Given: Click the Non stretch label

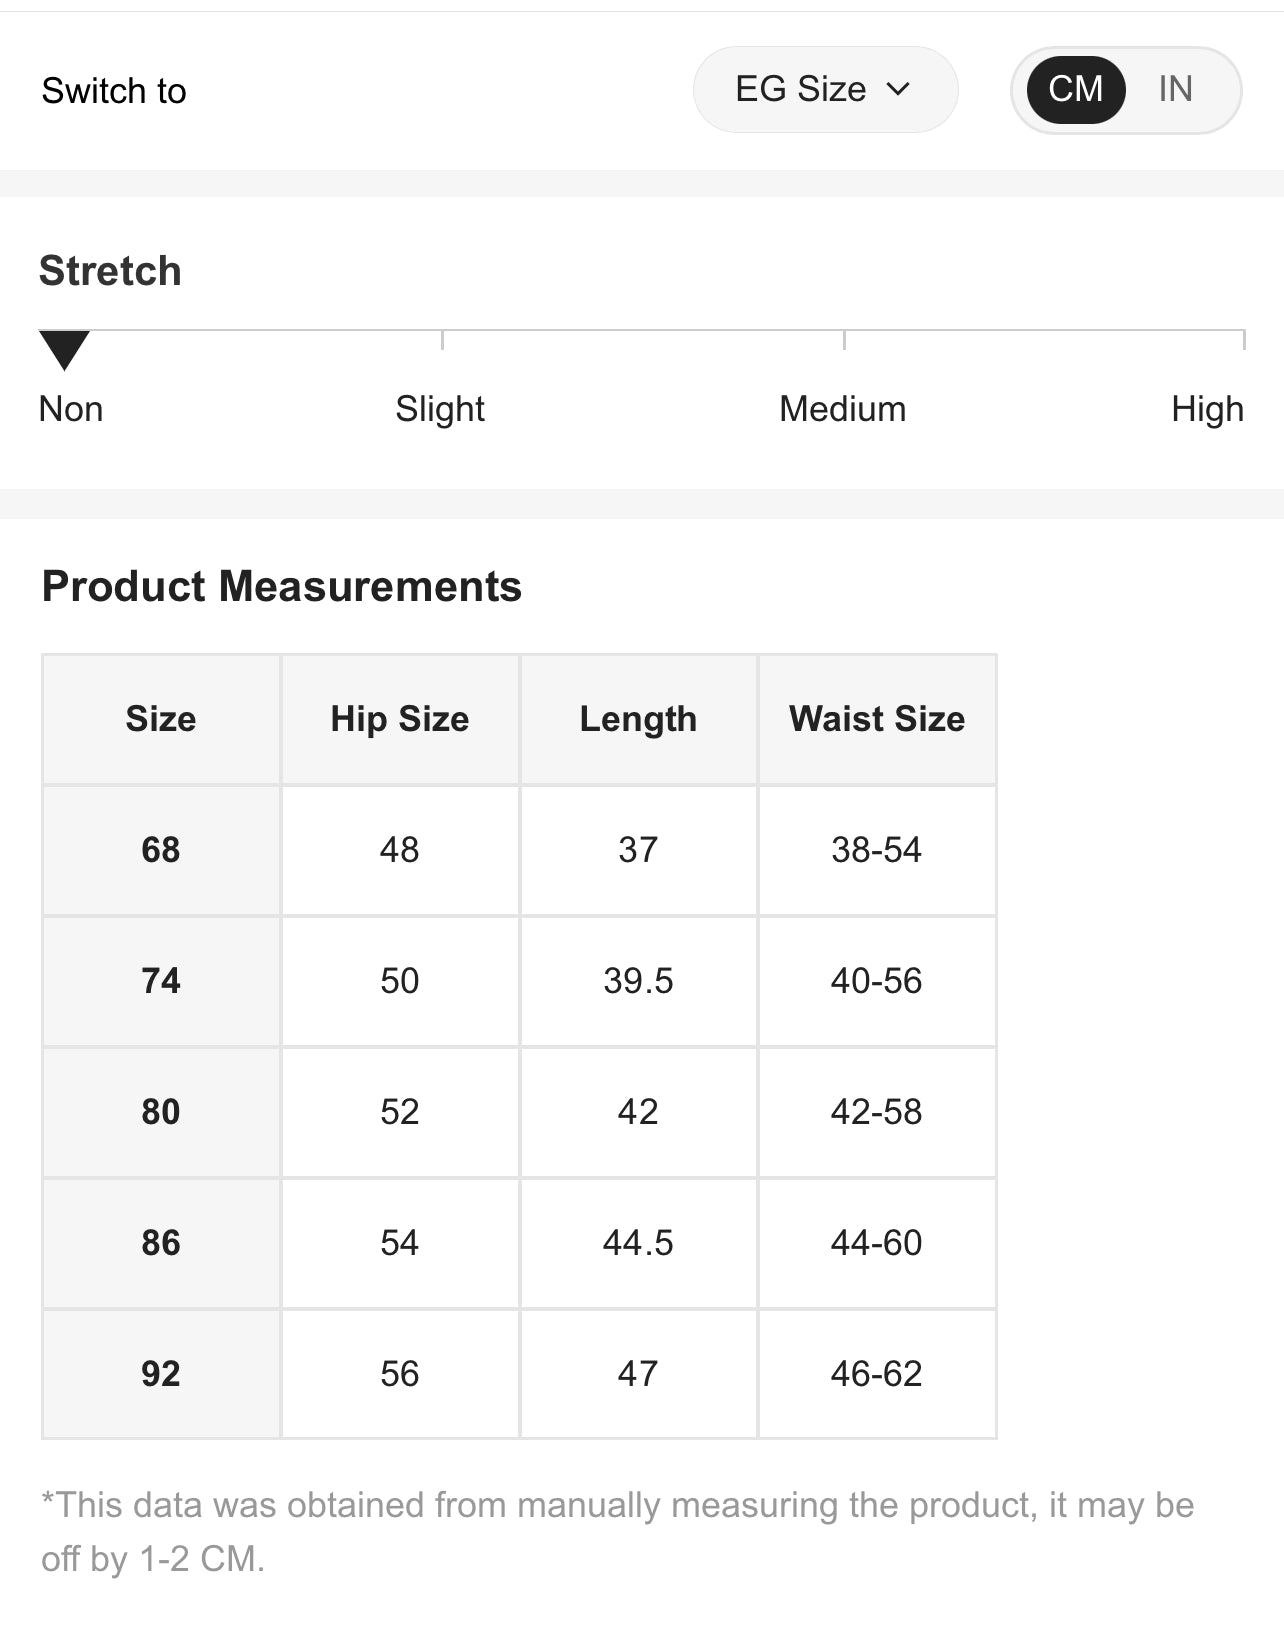Looking at the screenshot, I should (x=71, y=409).
